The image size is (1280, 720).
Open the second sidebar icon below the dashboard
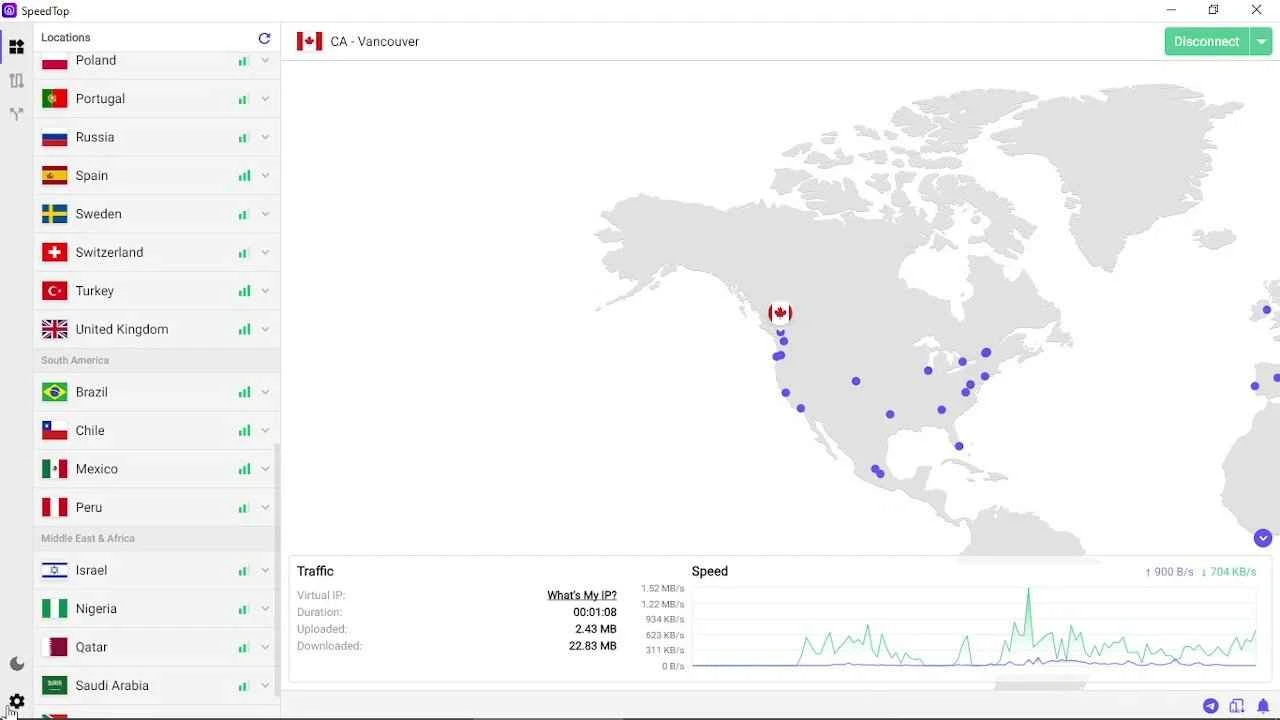16,81
